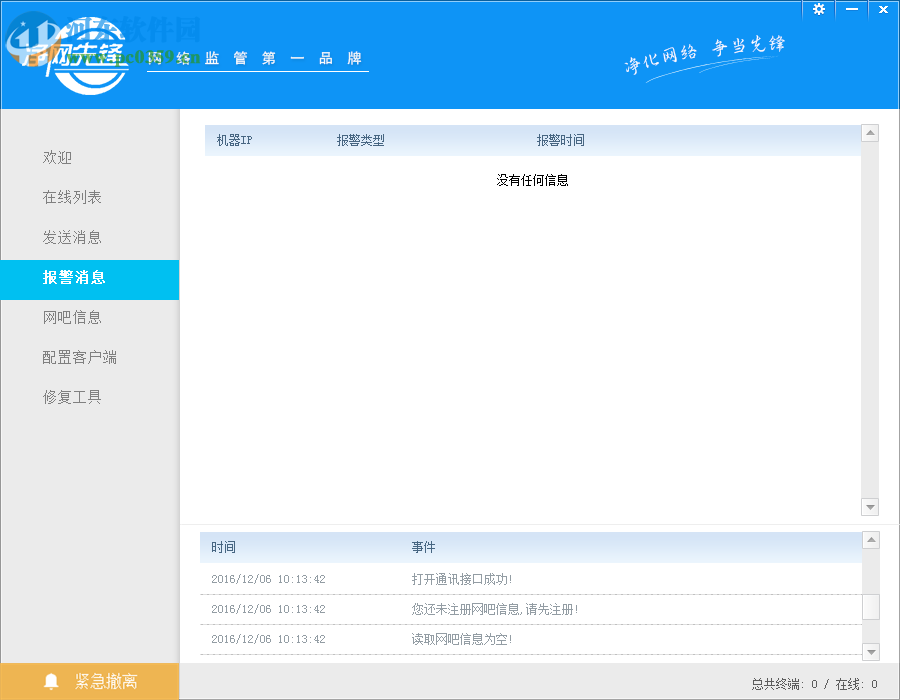Click the 报警时间 column header
This screenshot has height=700, width=900.
coord(560,140)
